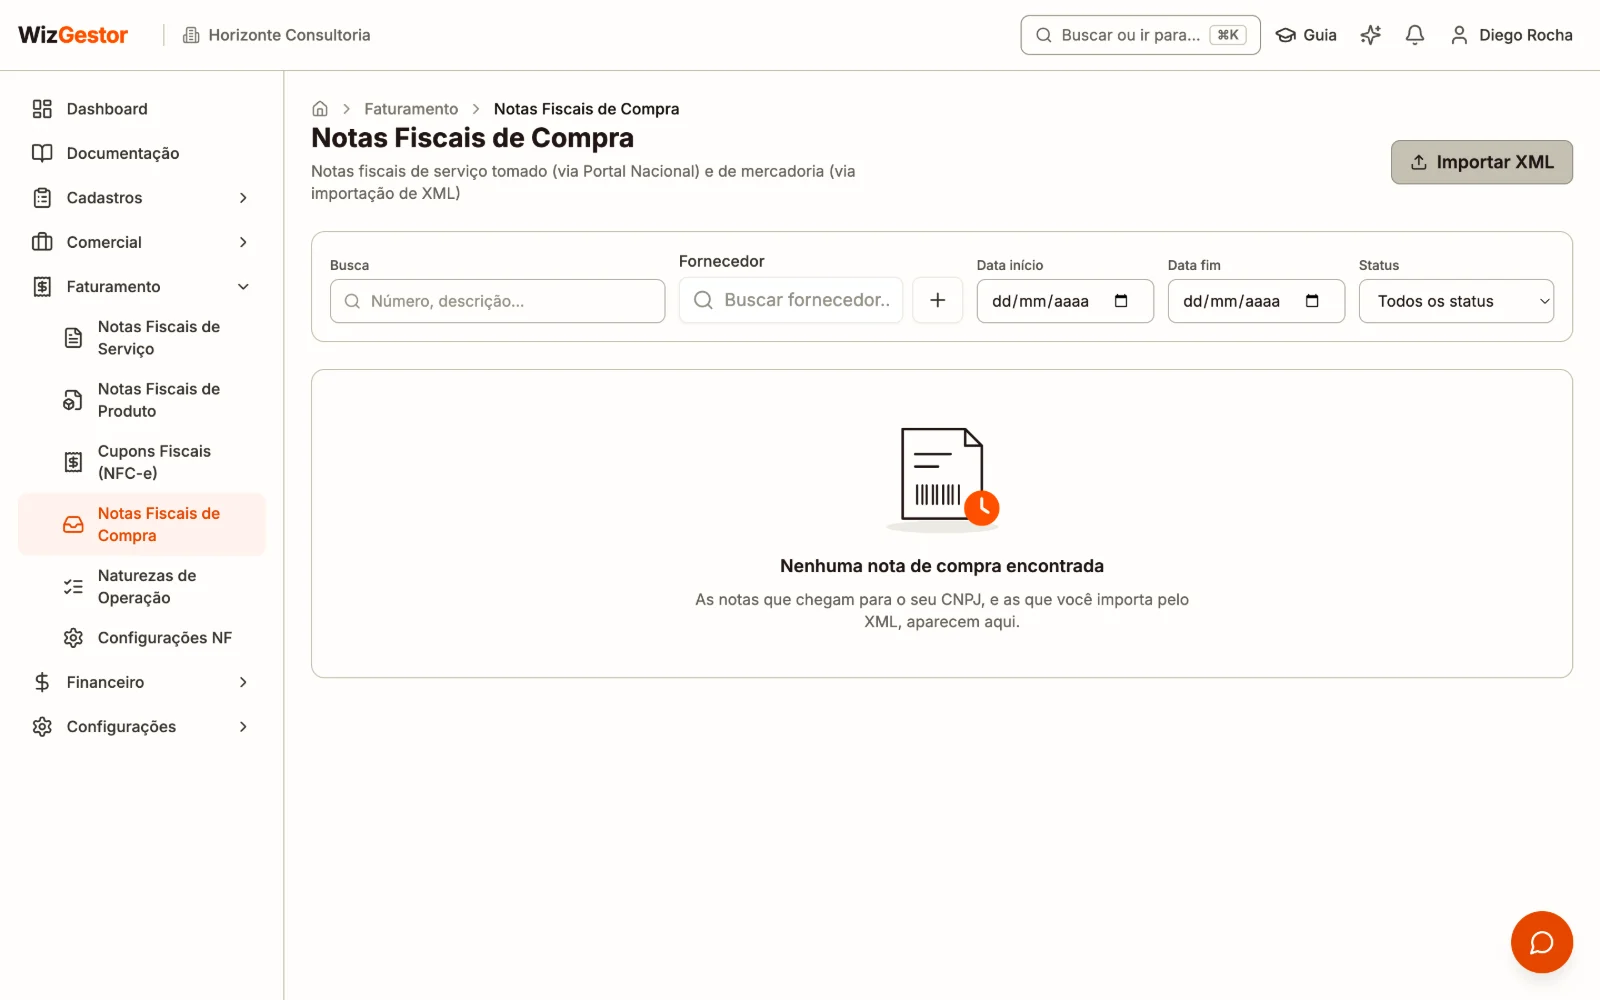Click the AI sparkles icon in header
The width and height of the screenshot is (1600, 1000).
(1370, 35)
